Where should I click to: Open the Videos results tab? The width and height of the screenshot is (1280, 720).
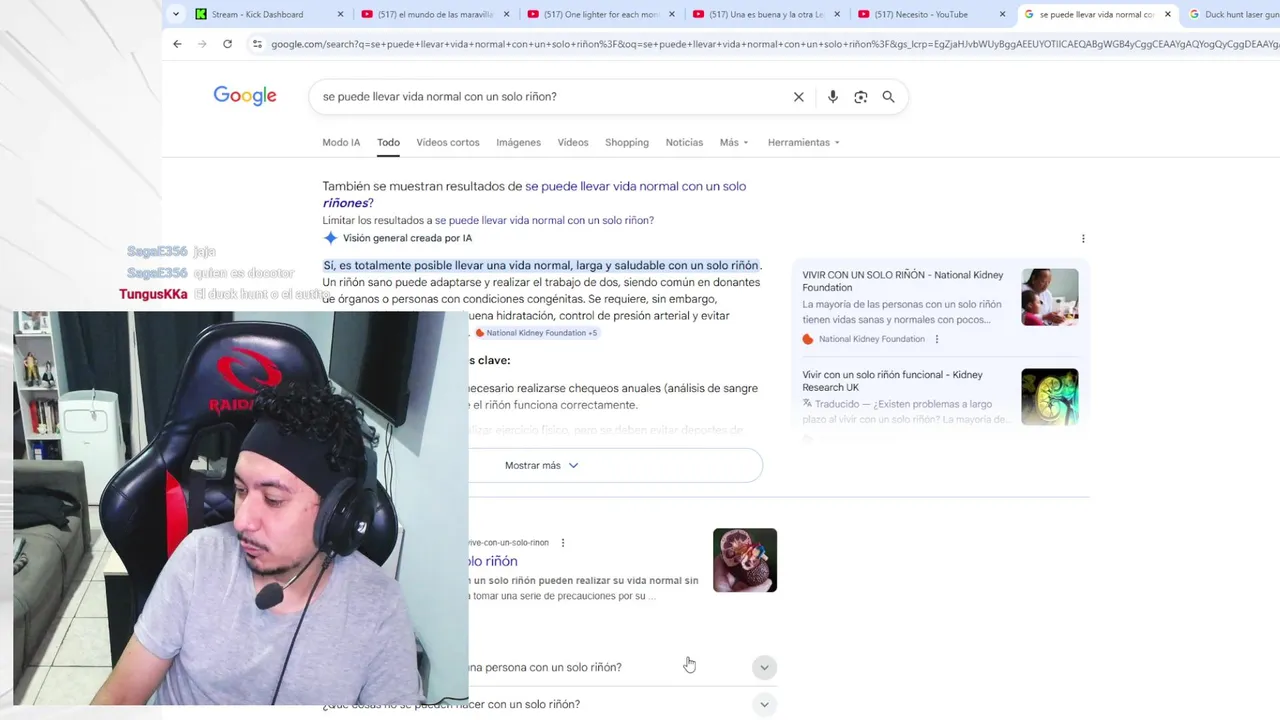(573, 142)
